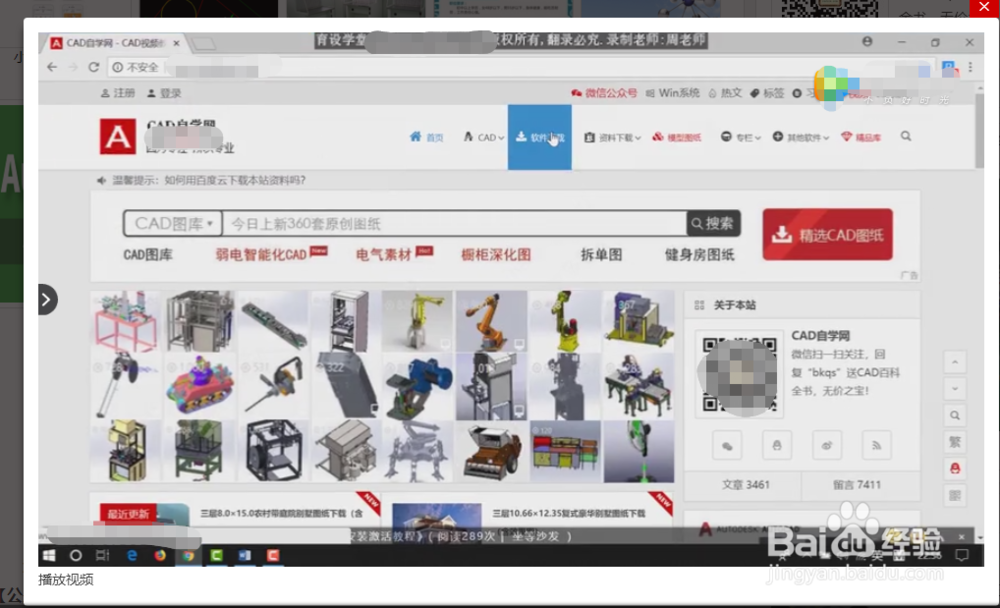Expand the 资料下载 dropdown menu
This screenshot has width=1000, height=608.
click(x=612, y=137)
